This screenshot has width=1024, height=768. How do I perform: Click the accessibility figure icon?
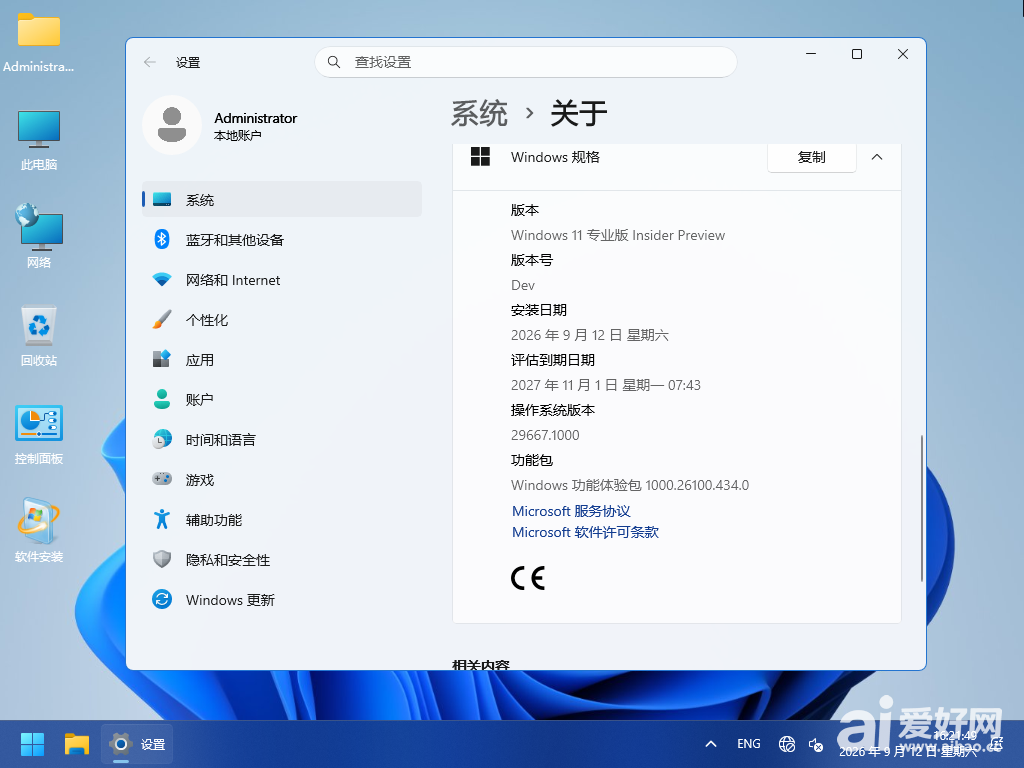coord(162,519)
